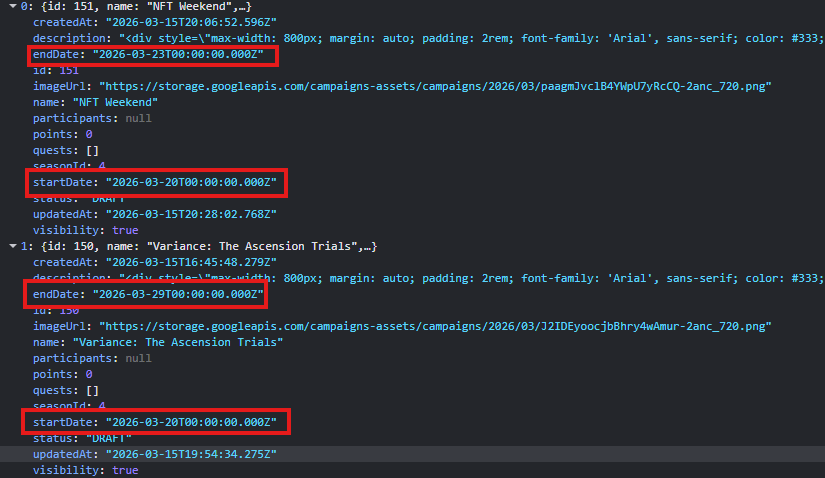This screenshot has width=825, height=478.
Task: Select the NFT Weekend imageUrl string
Action: point(435,86)
